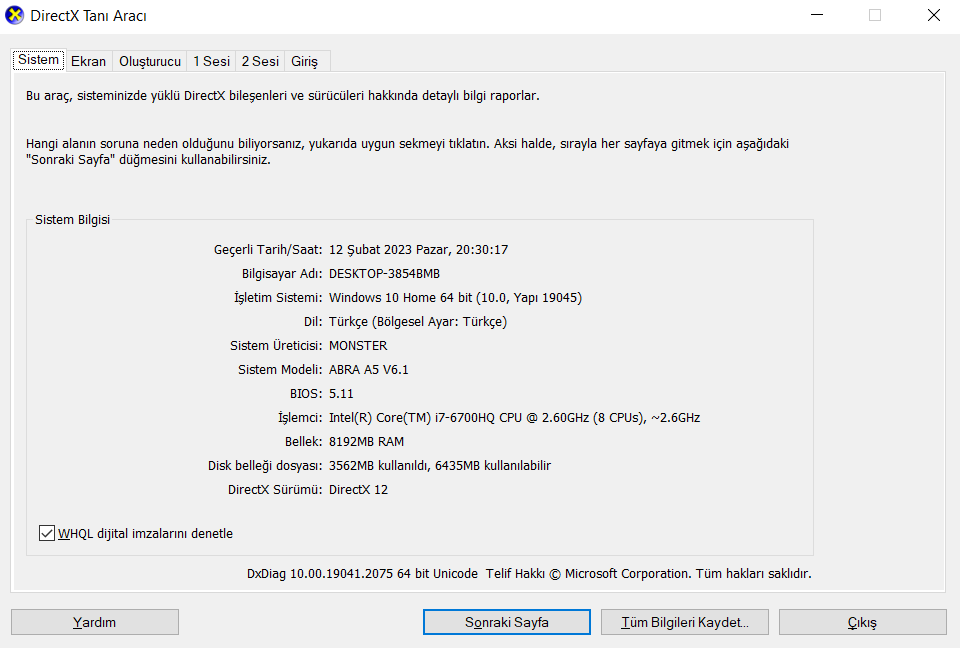The width and height of the screenshot is (960, 668).
Task: Click the DirectX 12 version value
Action: tap(358, 490)
